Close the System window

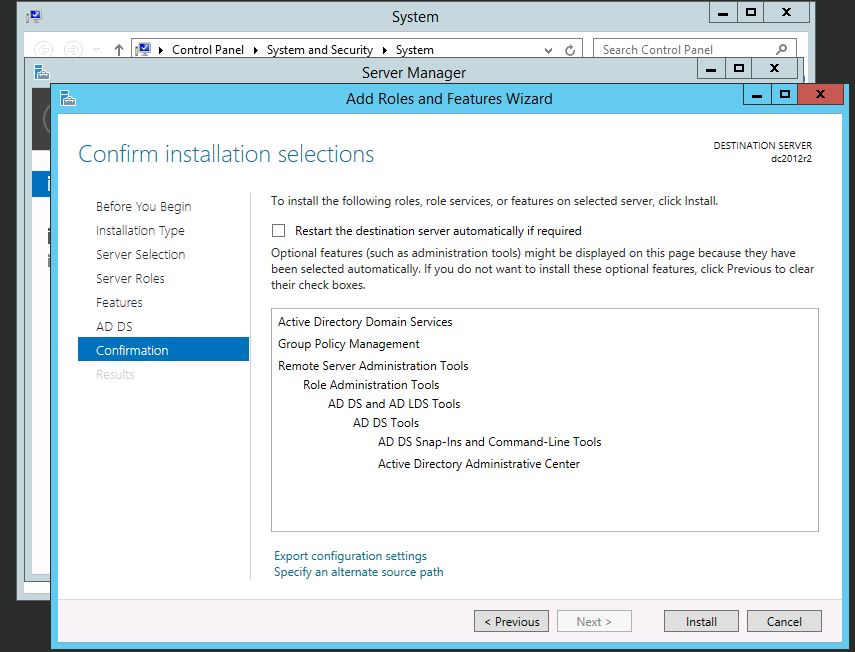[786, 13]
